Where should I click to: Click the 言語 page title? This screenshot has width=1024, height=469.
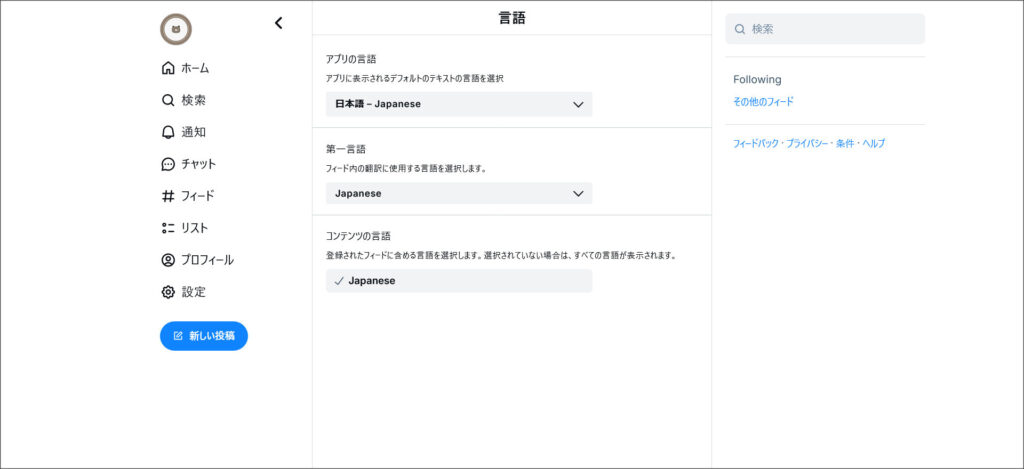pos(512,18)
